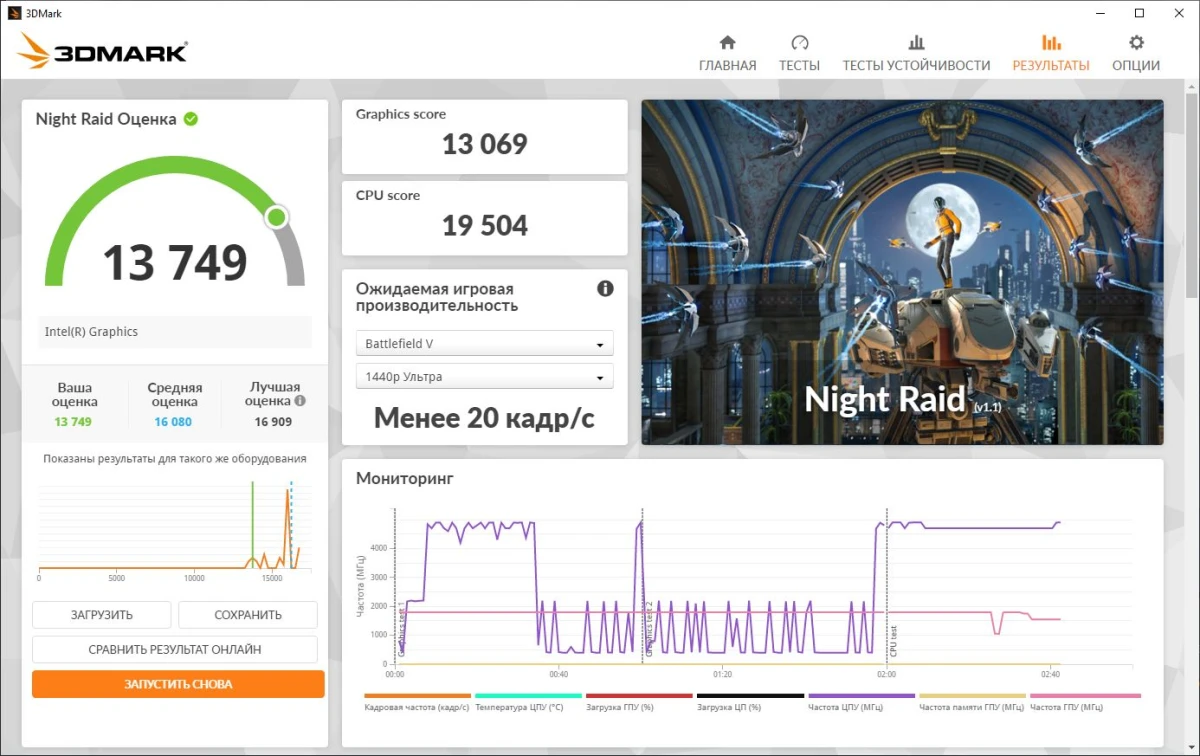This screenshot has height=756, width=1200.
Task: Open Тесты устойчивости bar chart icon
Action: point(916,42)
